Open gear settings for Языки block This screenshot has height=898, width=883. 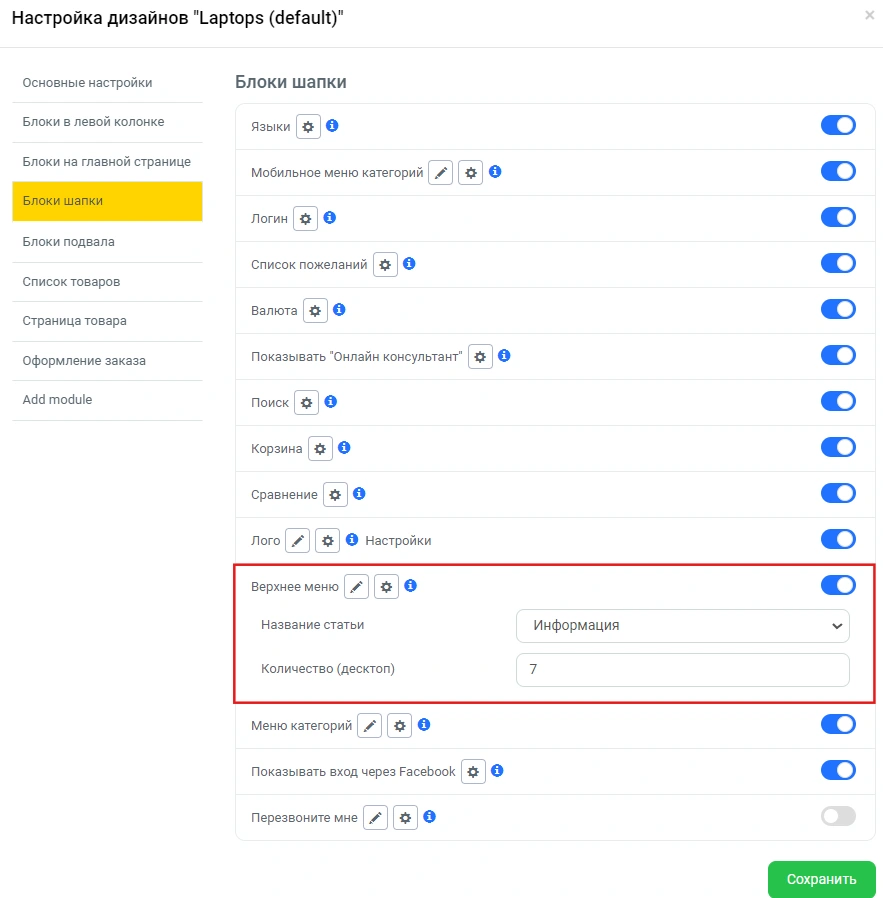[308, 127]
